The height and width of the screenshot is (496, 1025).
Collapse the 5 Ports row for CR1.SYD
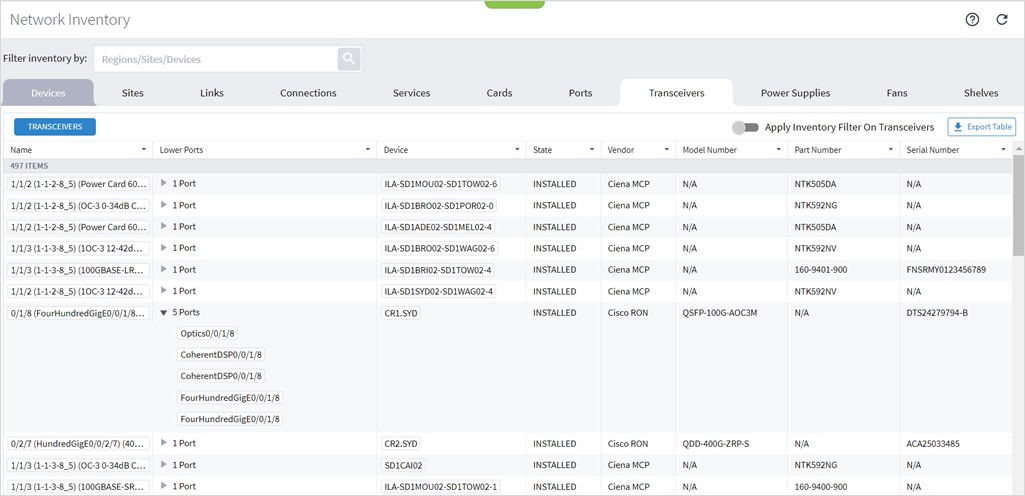coord(164,313)
